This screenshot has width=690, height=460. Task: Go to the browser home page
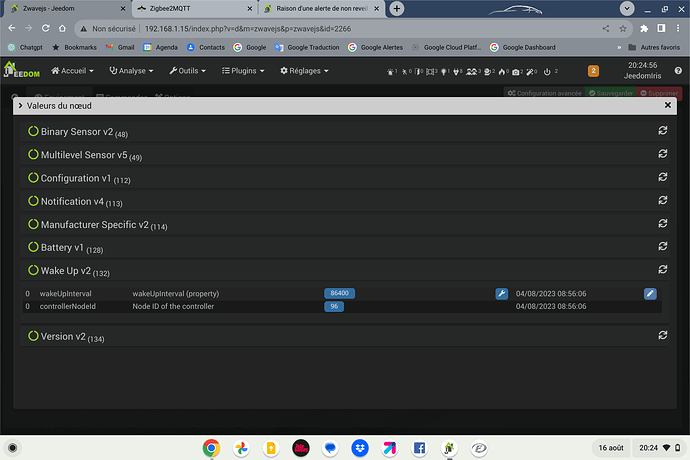click(x=62, y=29)
